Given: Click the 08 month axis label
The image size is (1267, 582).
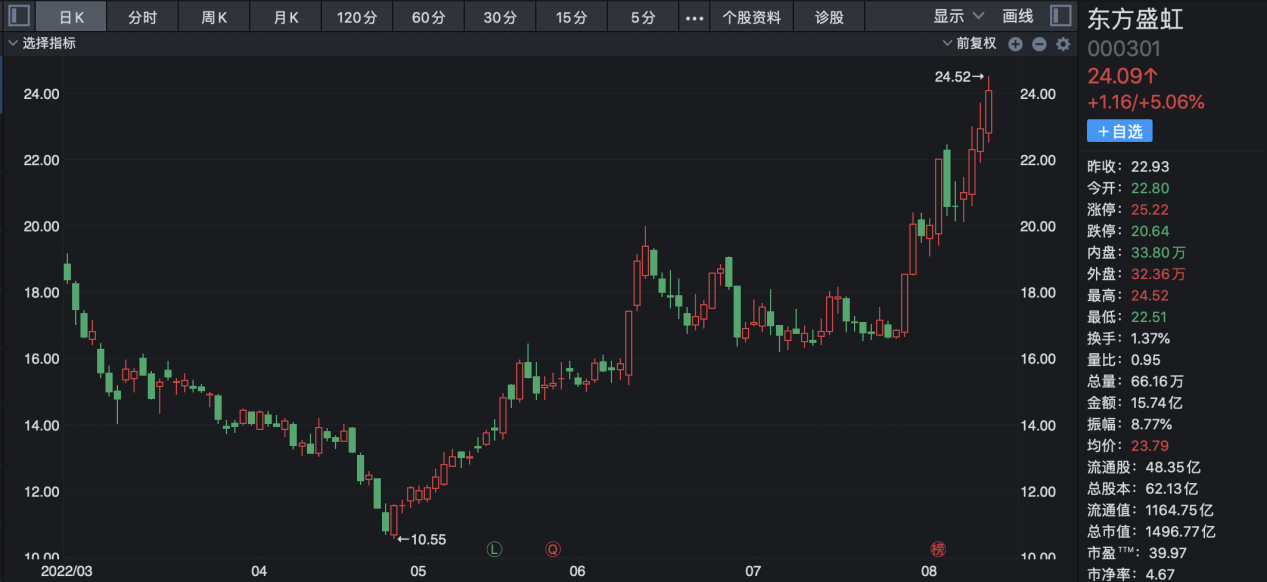Looking at the screenshot, I should point(930,572).
